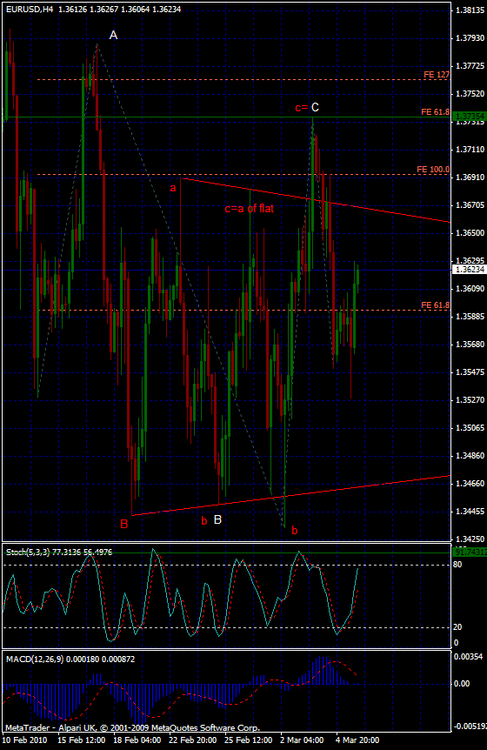487x750 pixels.
Task: Click the MACD(12,26,9) indicator label
Action: tap(70, 659)
